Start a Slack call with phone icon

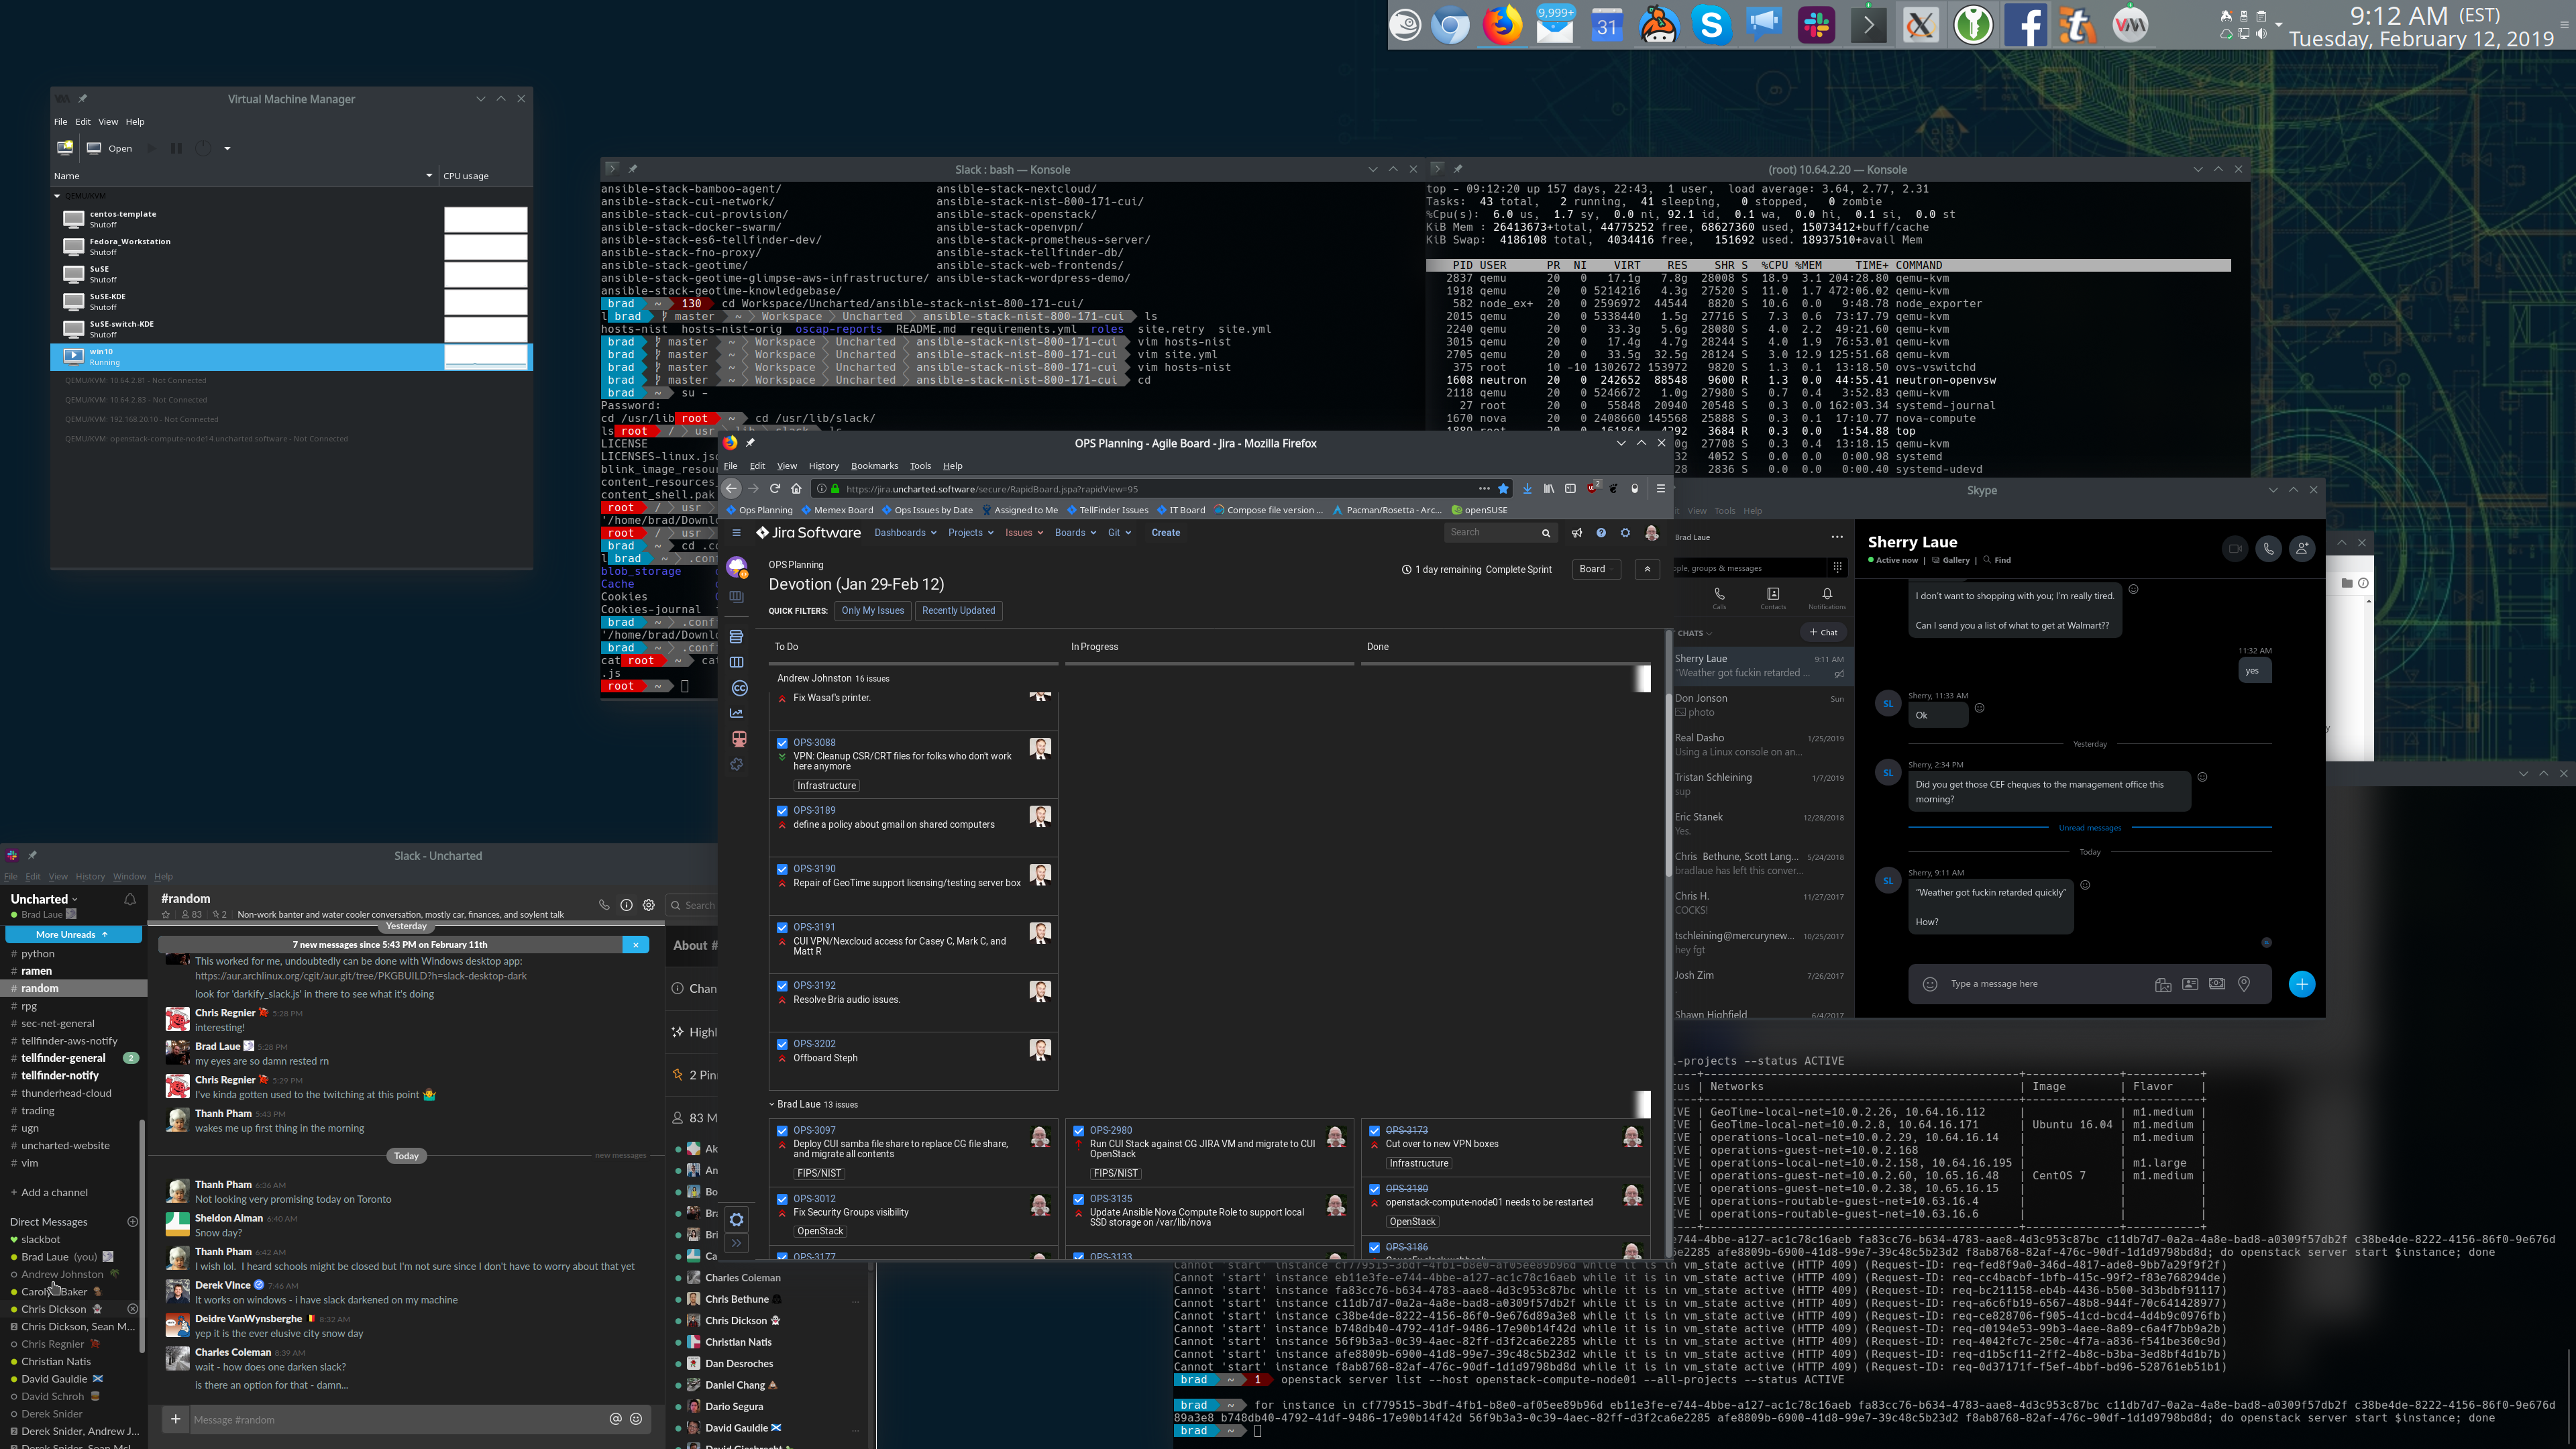point(604,905)
